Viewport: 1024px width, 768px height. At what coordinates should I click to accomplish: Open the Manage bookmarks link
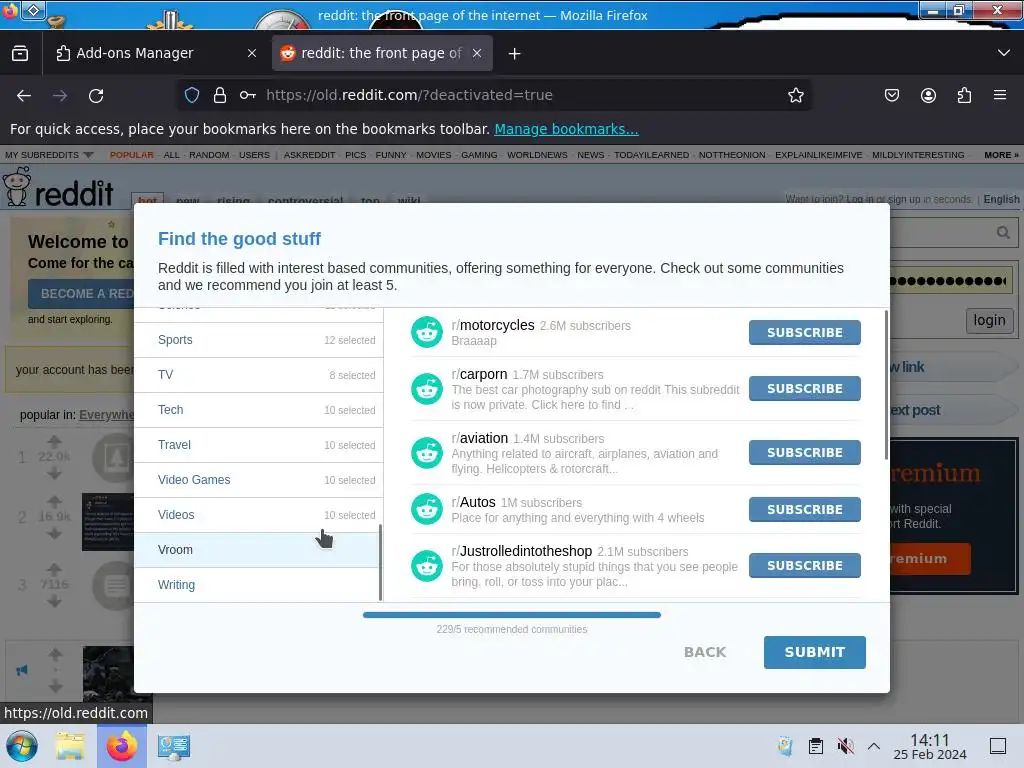coord(566,129)
